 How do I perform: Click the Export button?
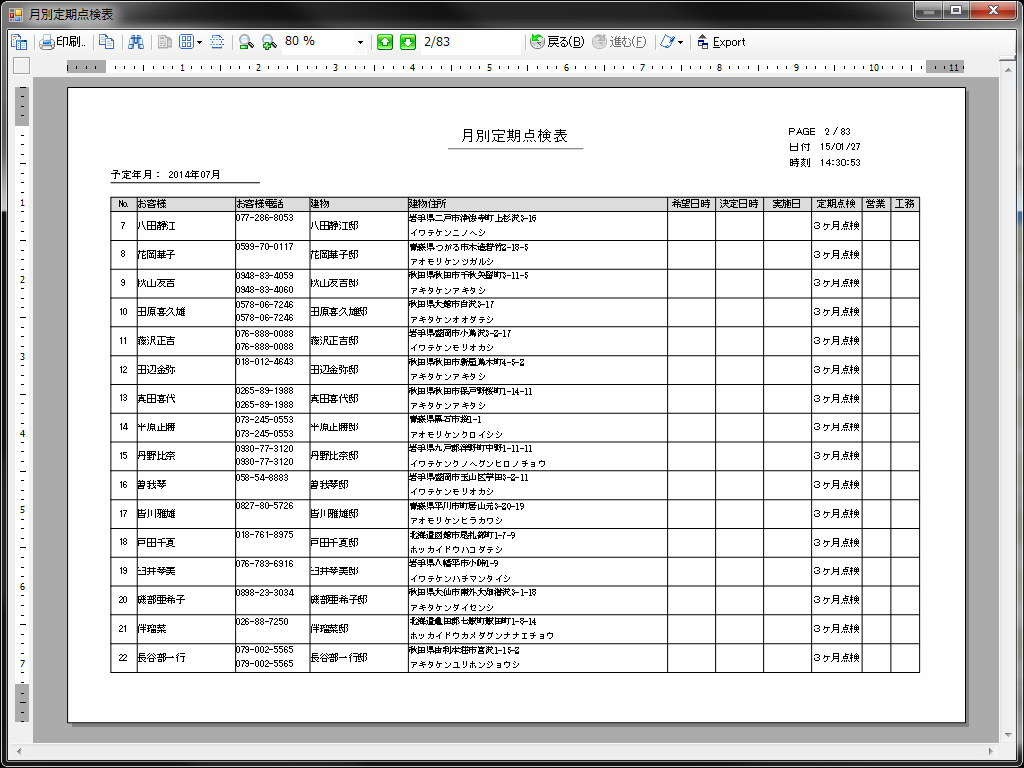[x=721, y=42]
